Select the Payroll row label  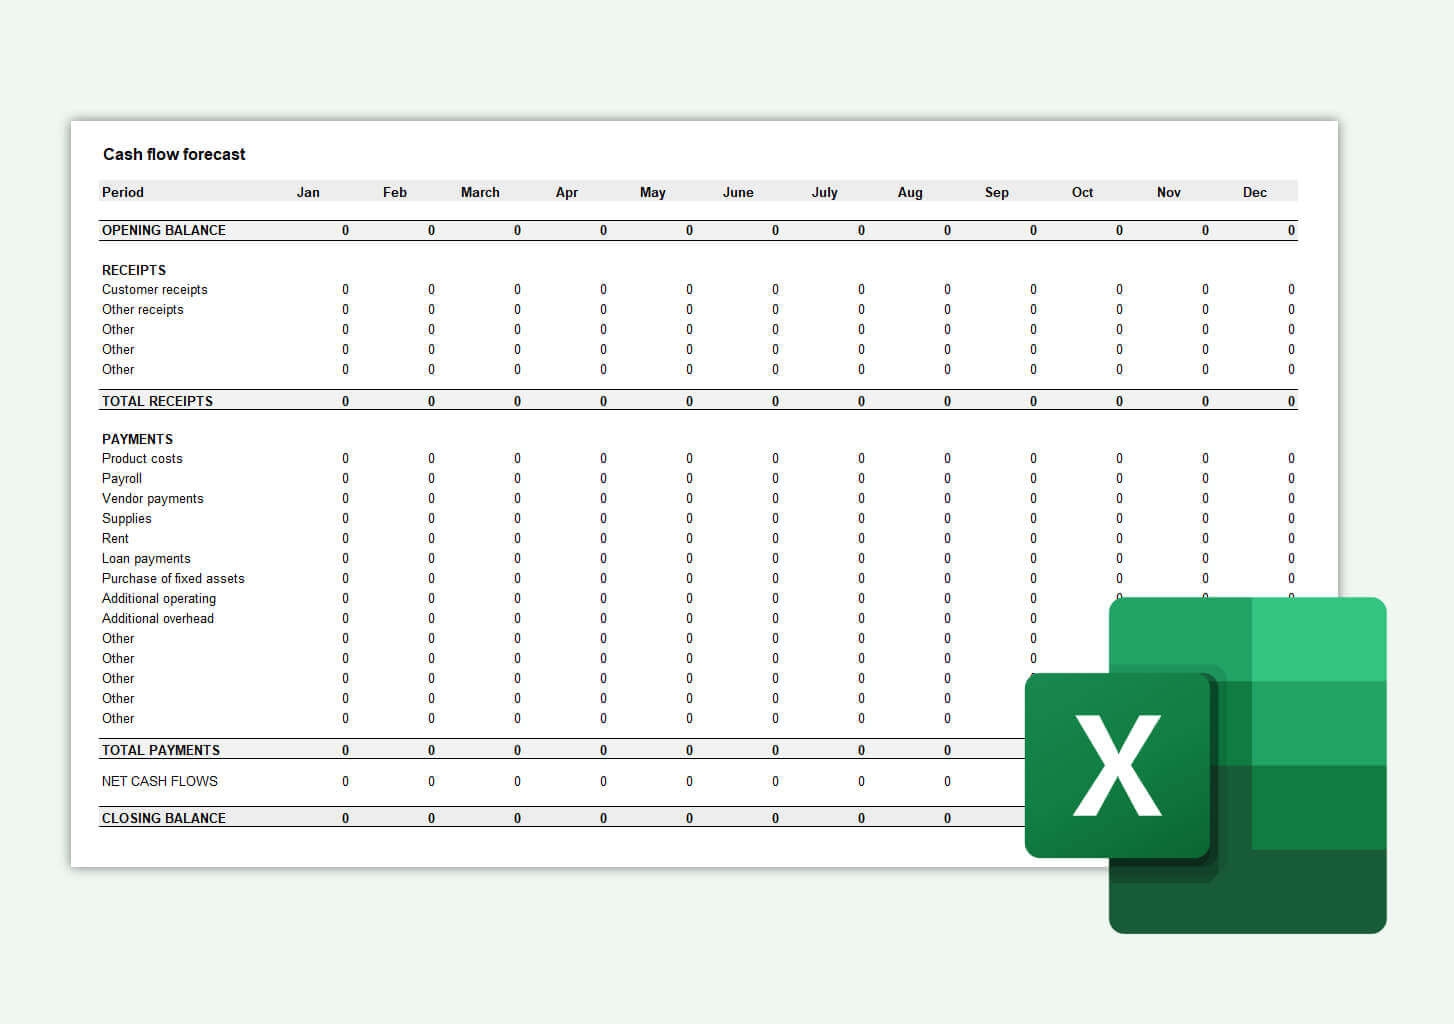point(122,478)
